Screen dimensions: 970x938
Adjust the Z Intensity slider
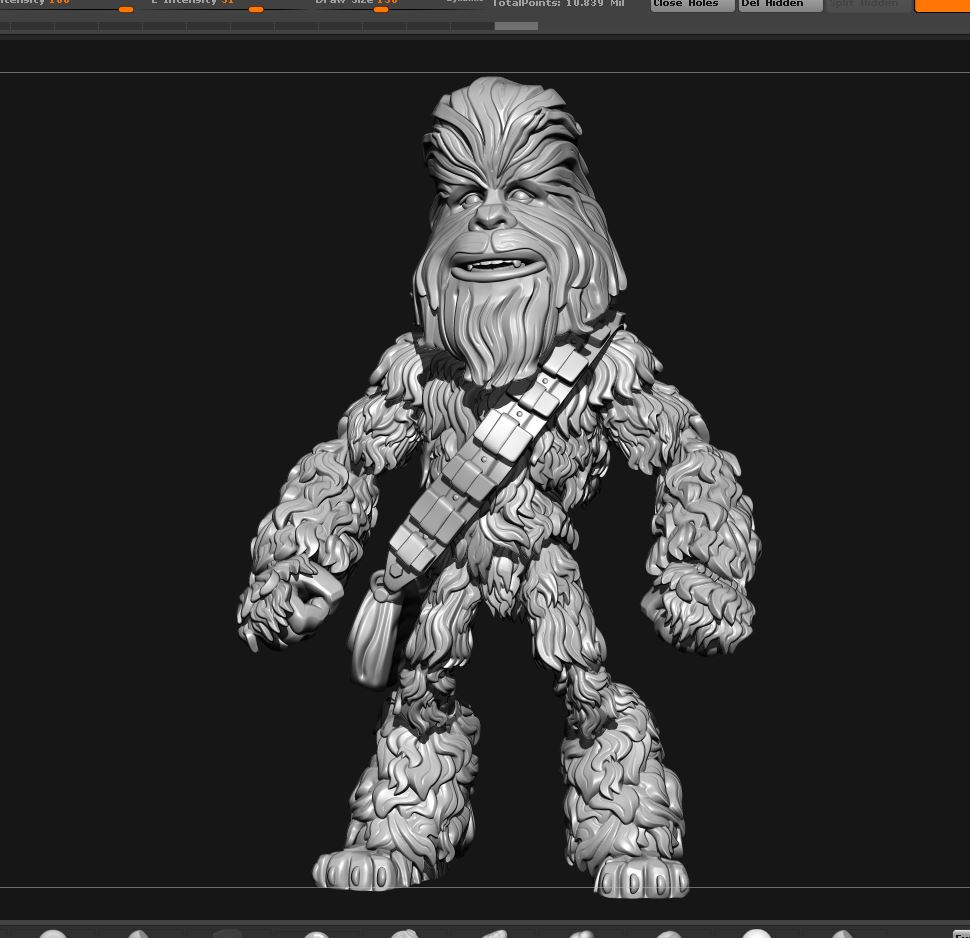click(255, 9)
